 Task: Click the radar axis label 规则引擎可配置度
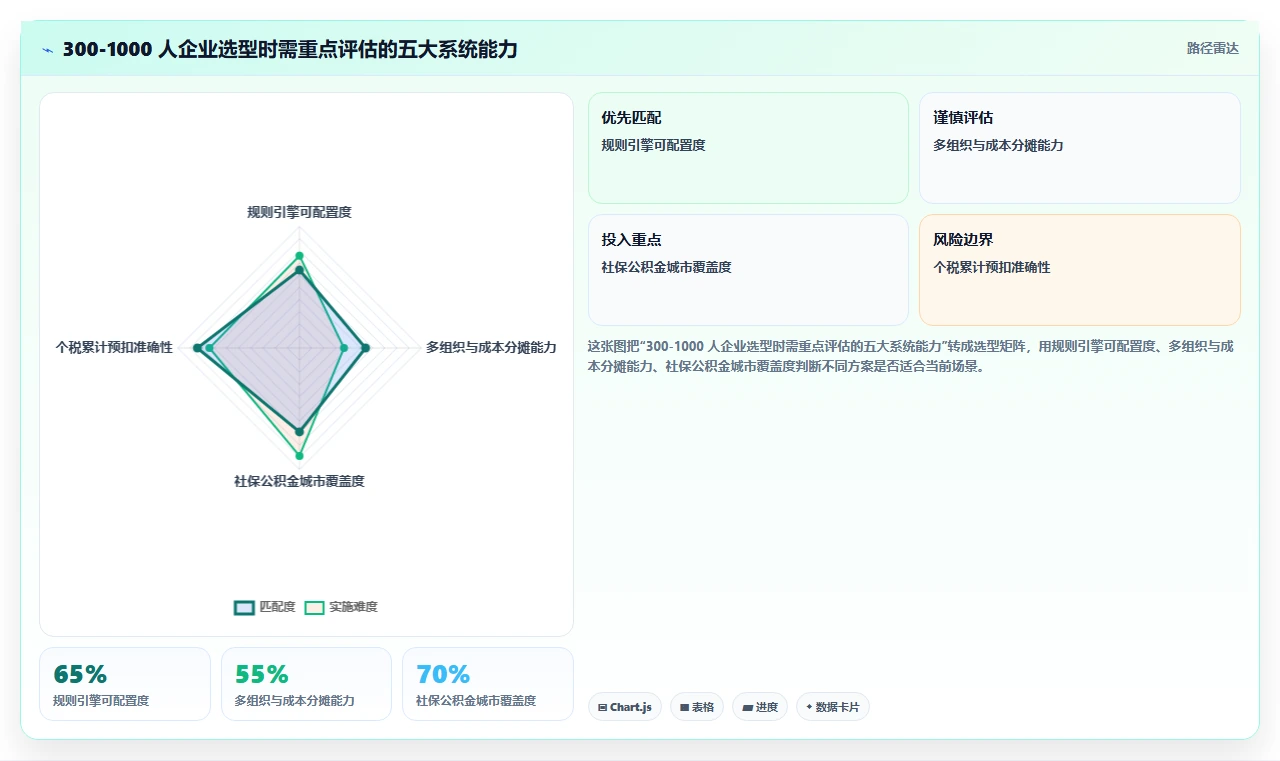299,212
